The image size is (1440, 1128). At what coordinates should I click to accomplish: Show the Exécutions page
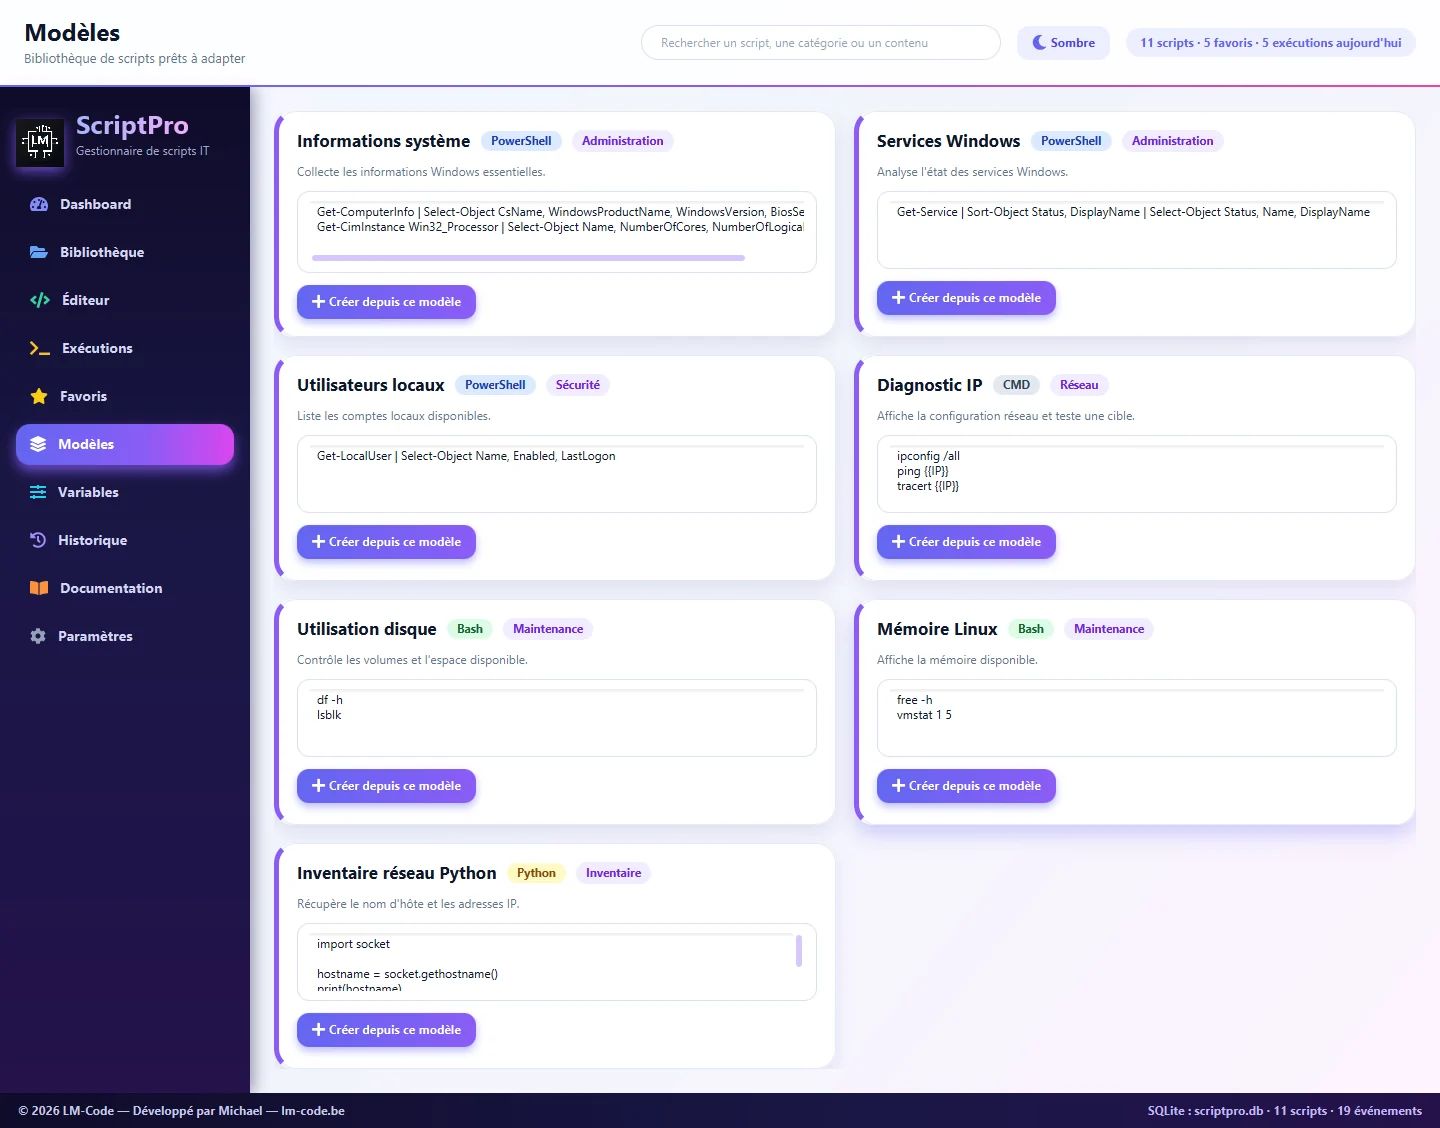pyautogui.click(x=125, y=348)
